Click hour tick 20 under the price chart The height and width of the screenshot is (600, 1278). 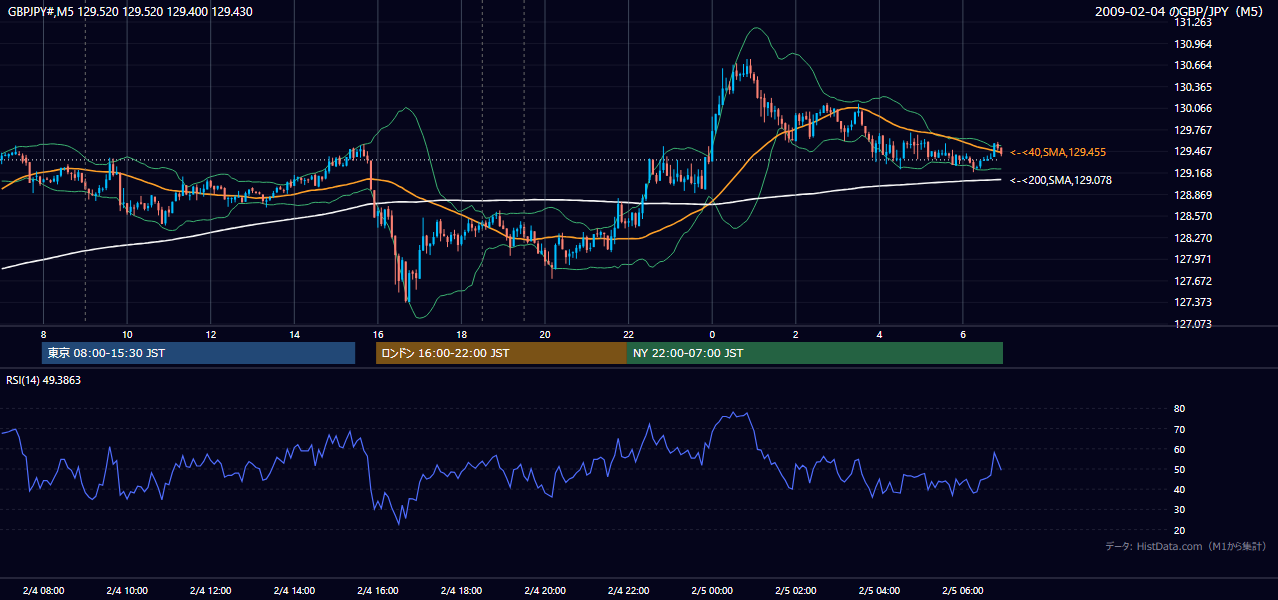[x=545, y=334]
